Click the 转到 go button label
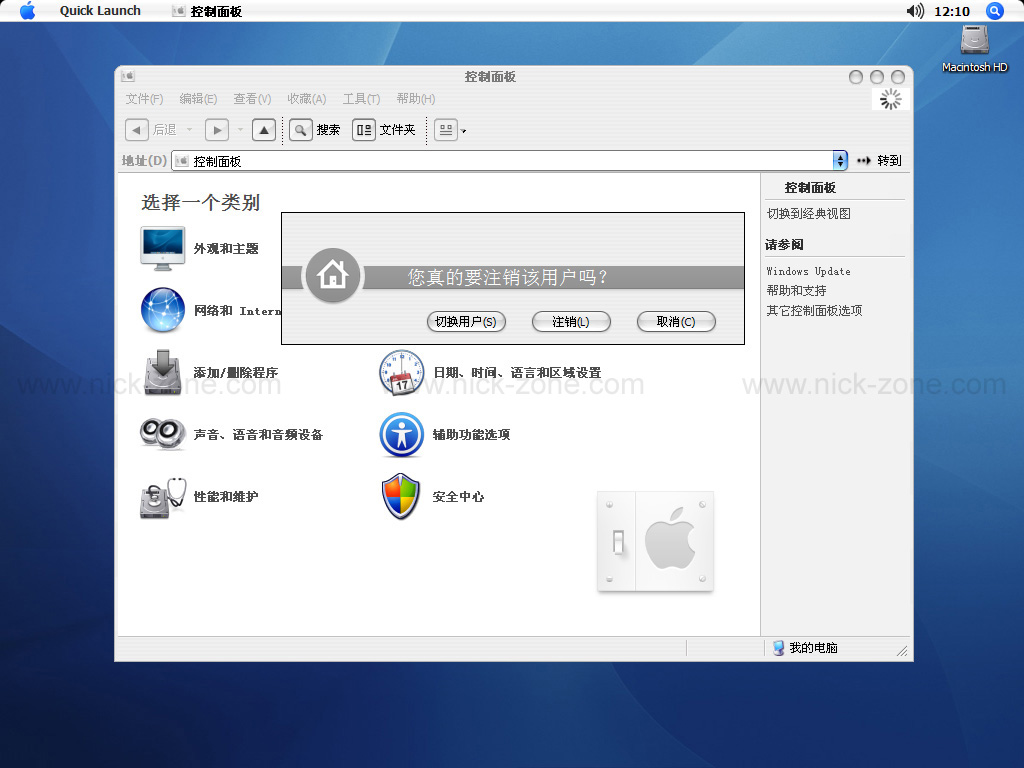The width and height of the screenshot is (1024, 768). click(x=889, y=161)
